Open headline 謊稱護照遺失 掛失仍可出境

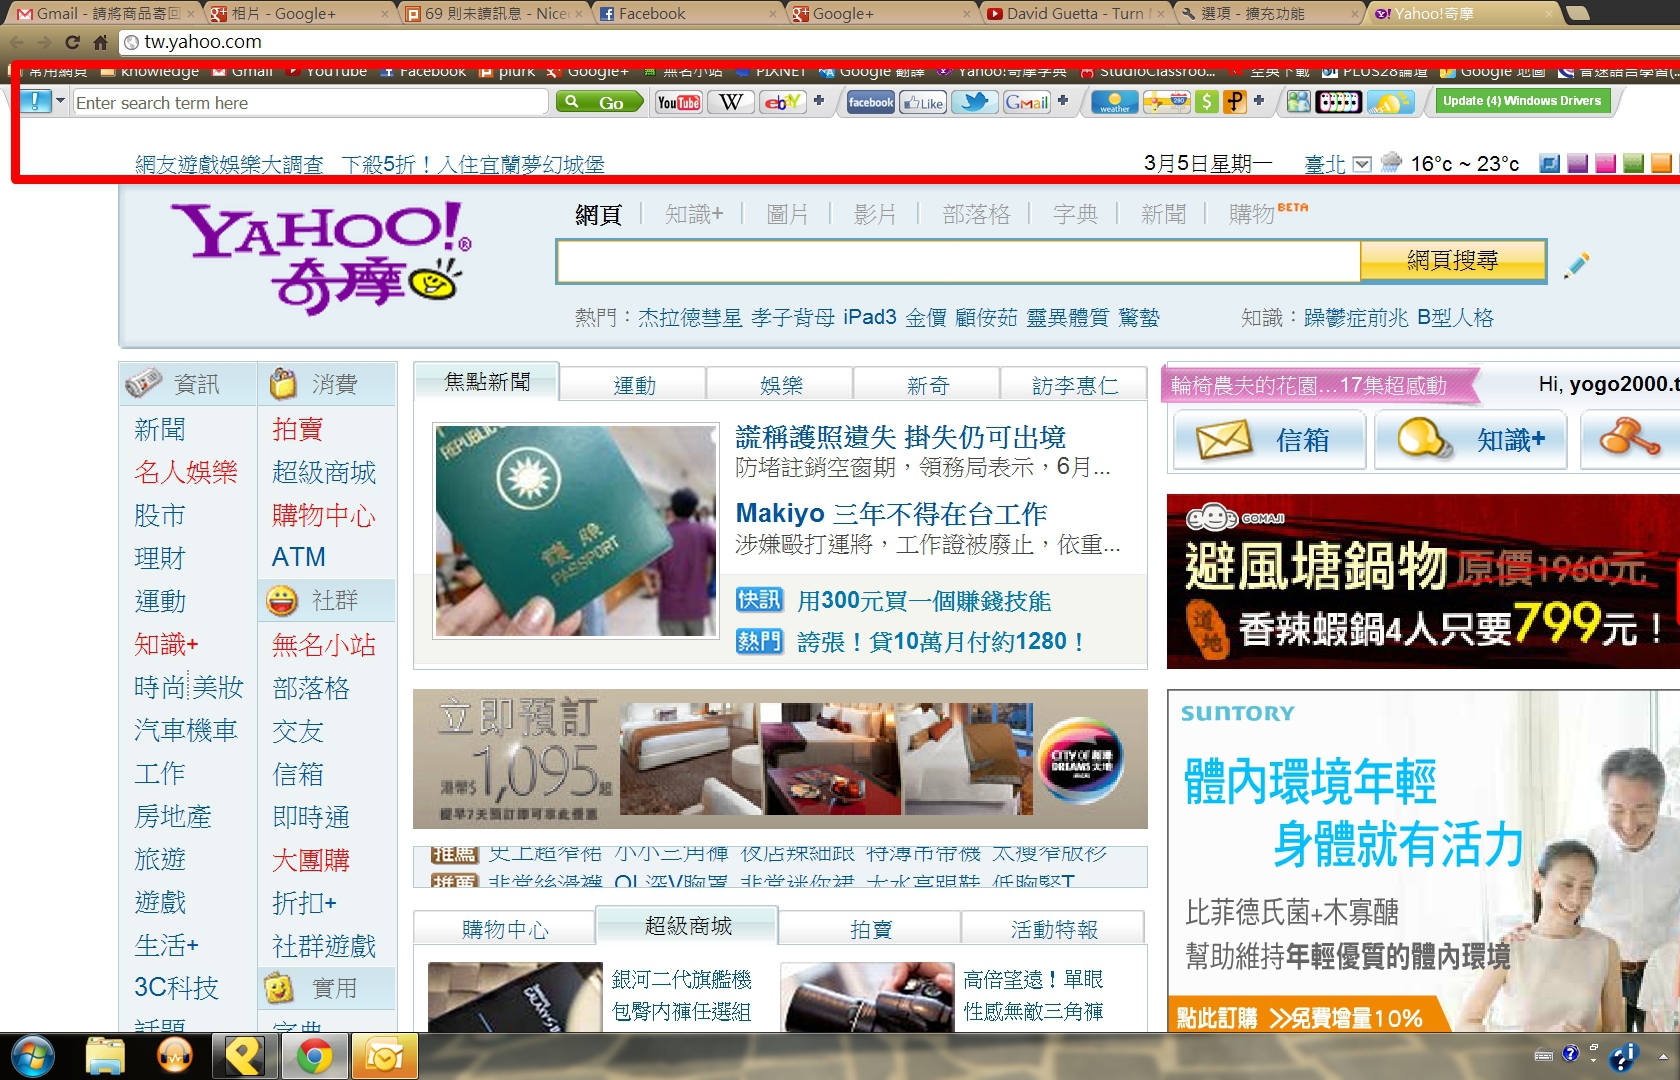pos(900,437)
